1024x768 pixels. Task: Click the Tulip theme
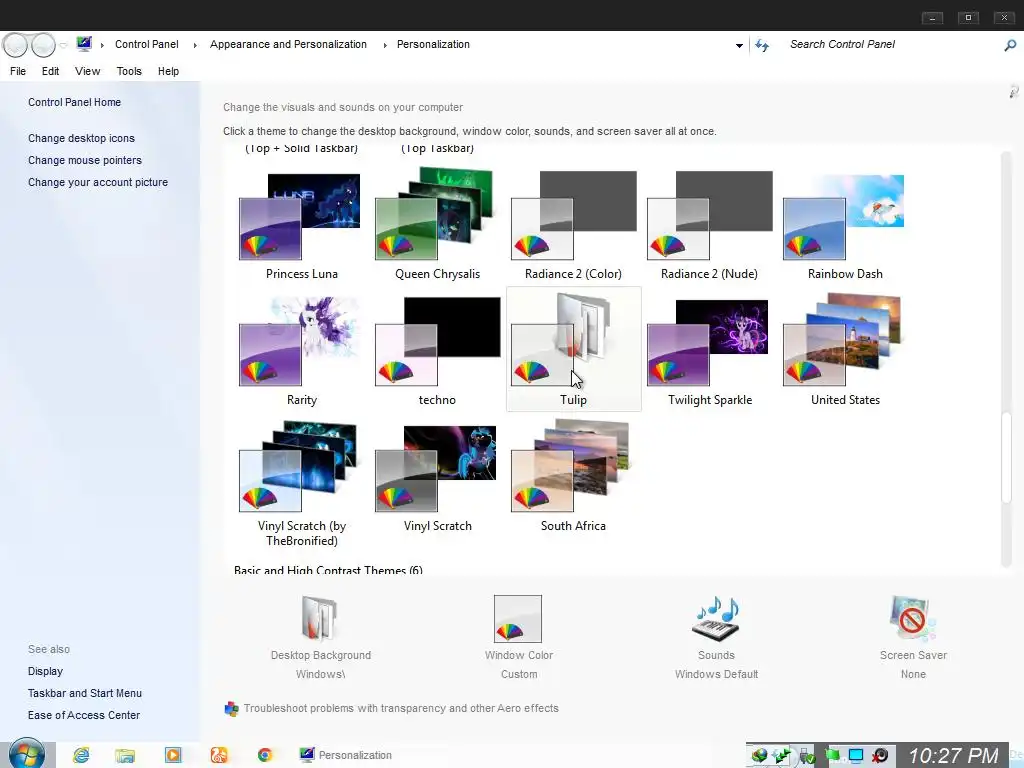[573, 349]
